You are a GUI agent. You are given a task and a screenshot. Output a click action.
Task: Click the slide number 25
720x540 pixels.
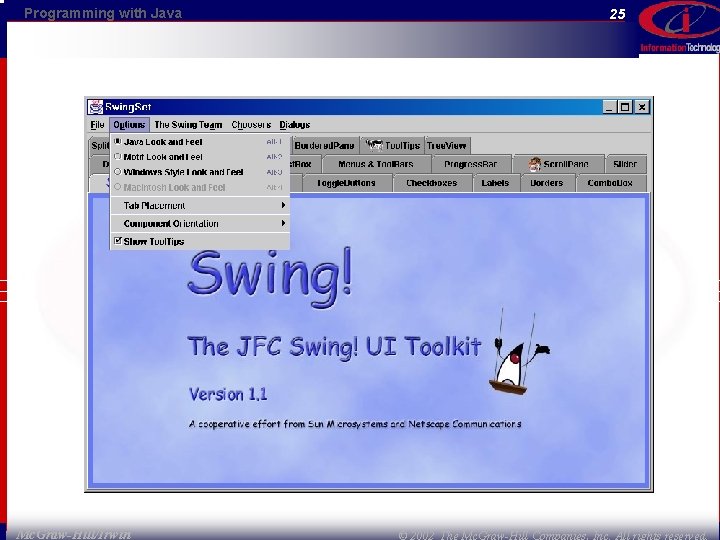pyautogui.click(x=618, y=14)
